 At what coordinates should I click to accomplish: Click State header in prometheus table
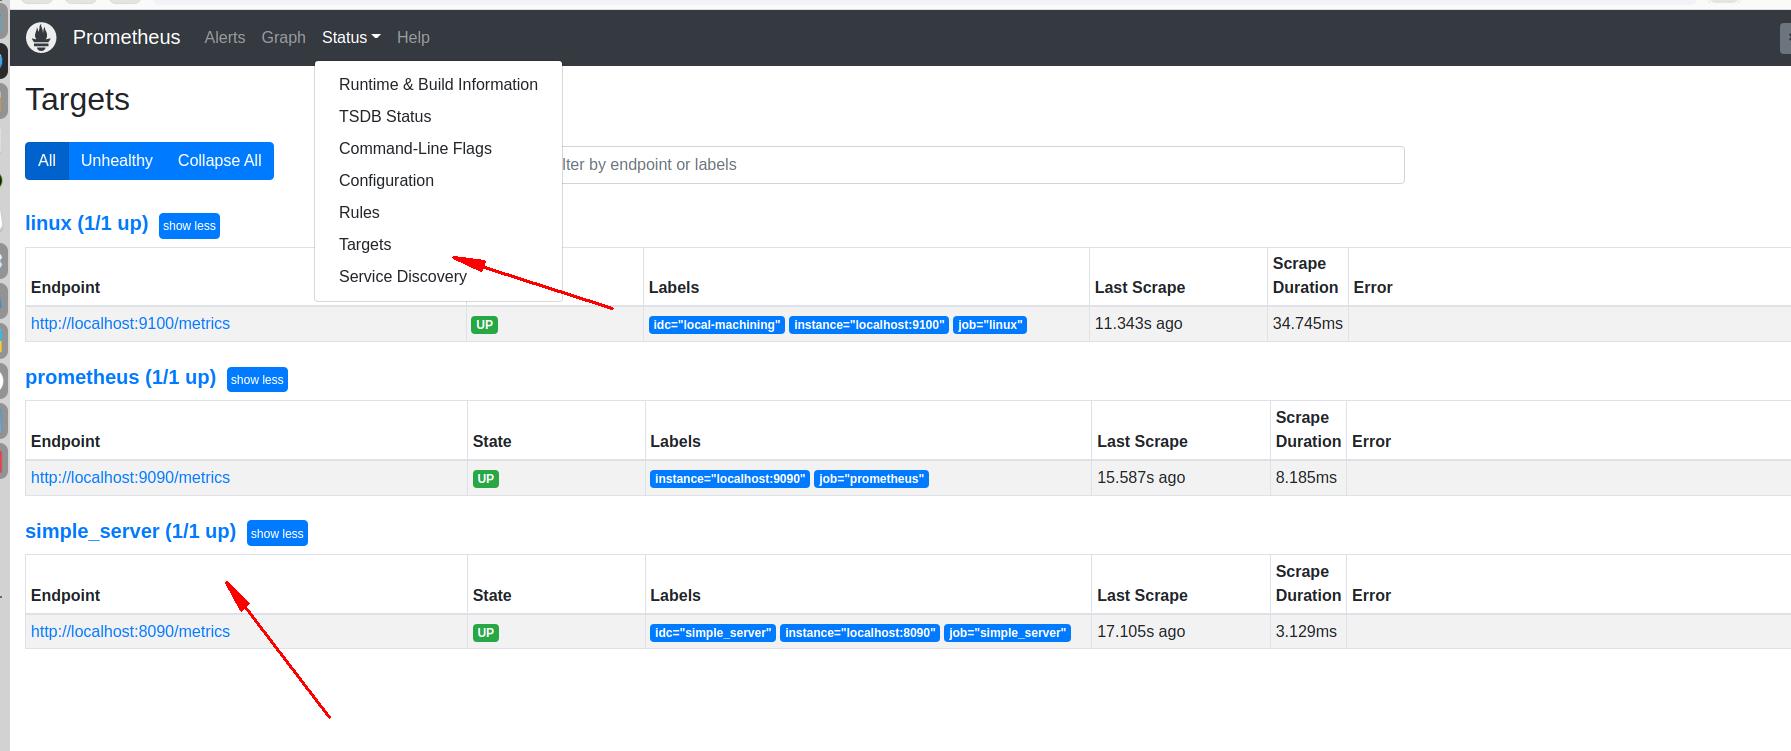point(492,442)
